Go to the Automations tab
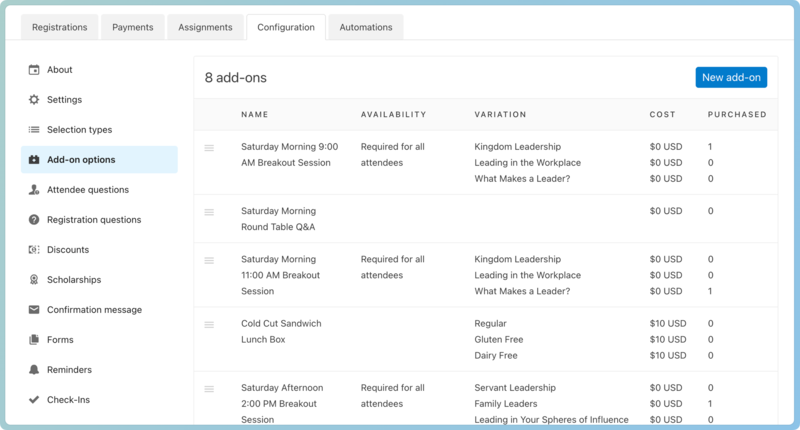Screen dimensions: 800x430 [366, 27]
